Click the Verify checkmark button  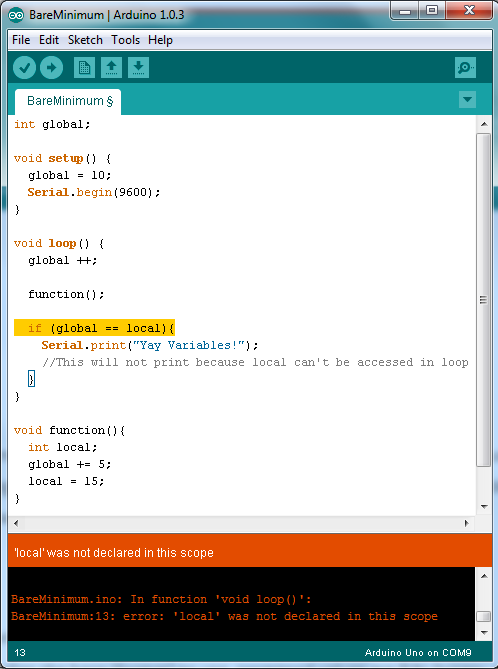click(x=24, y=67)
